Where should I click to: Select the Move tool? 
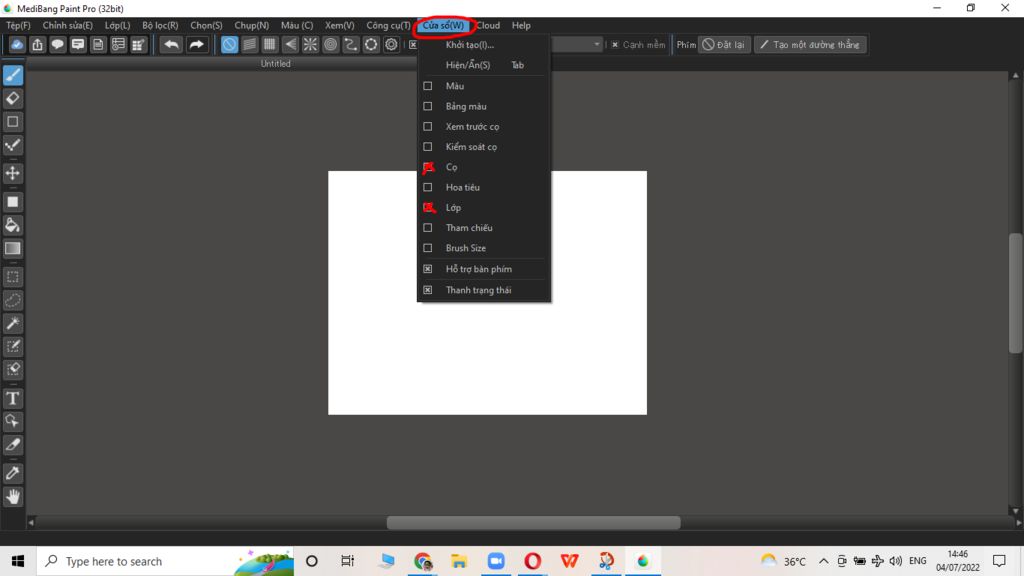(13, 173)
